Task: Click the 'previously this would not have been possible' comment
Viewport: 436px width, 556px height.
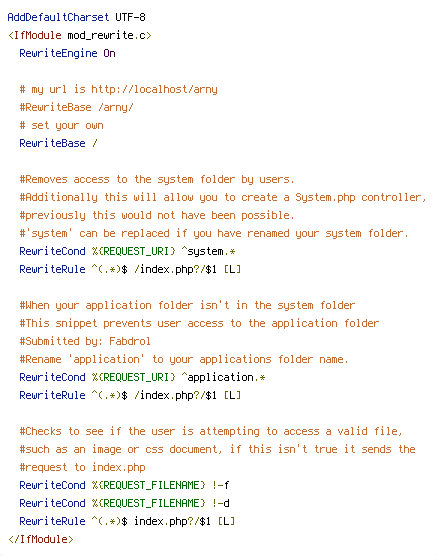Action: click(157, 215)
